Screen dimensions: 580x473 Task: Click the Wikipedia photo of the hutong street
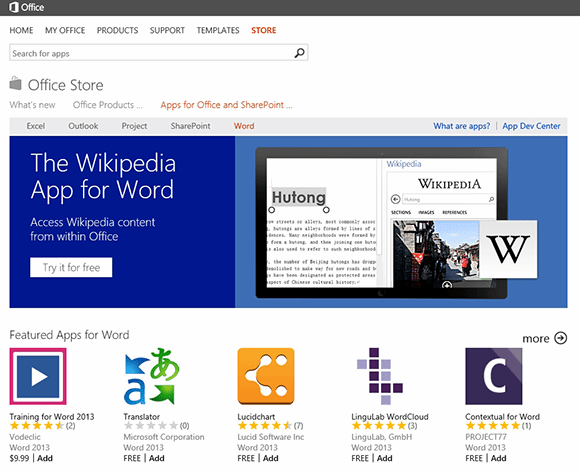pyautogui.click(x=436, y=254)
